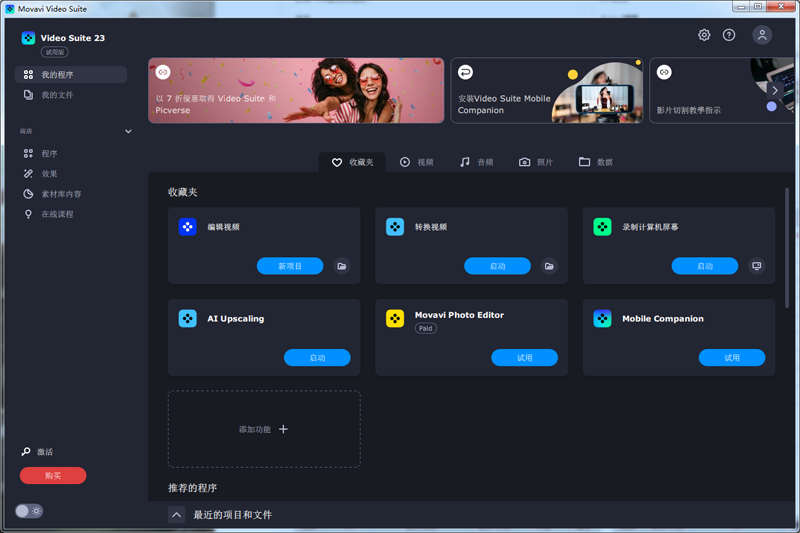Open 程序 in the store sidebar
Image resolution: width=800 pixels, height=533 pixels.
[71, 154]
